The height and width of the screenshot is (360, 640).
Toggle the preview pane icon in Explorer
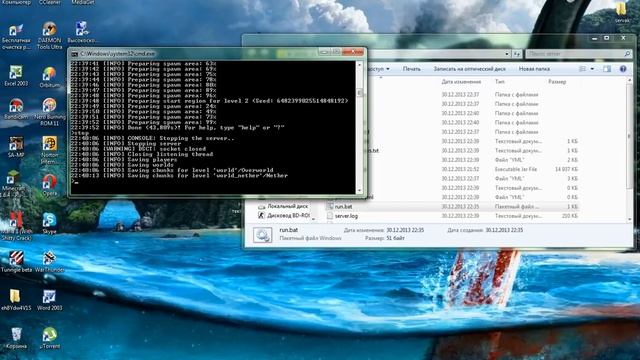tap(607, 69)
